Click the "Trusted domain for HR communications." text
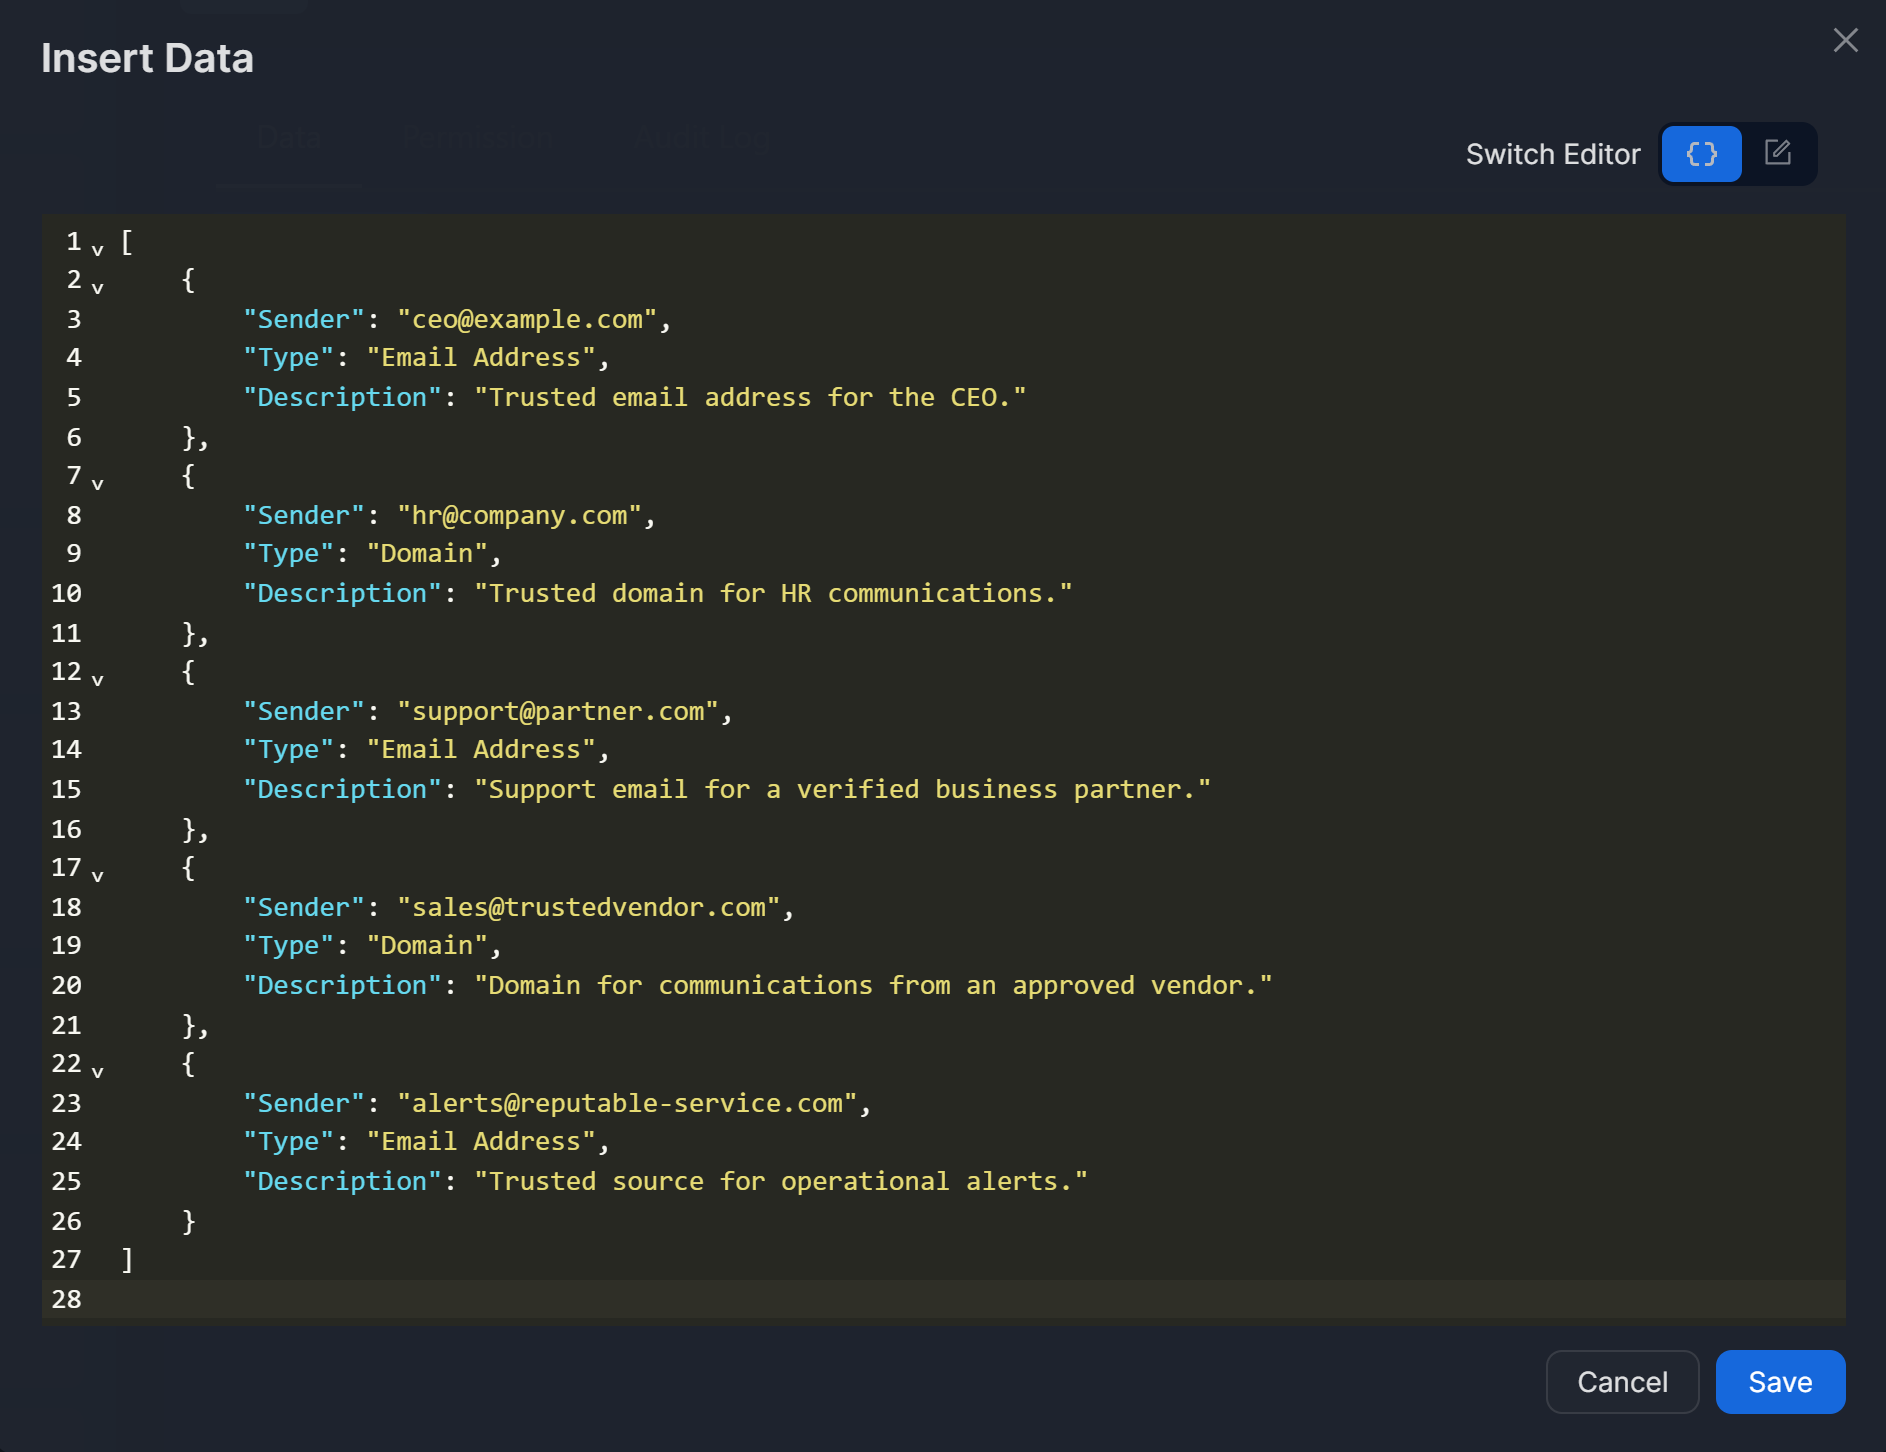1886x1452 pixels. point(772,593)
